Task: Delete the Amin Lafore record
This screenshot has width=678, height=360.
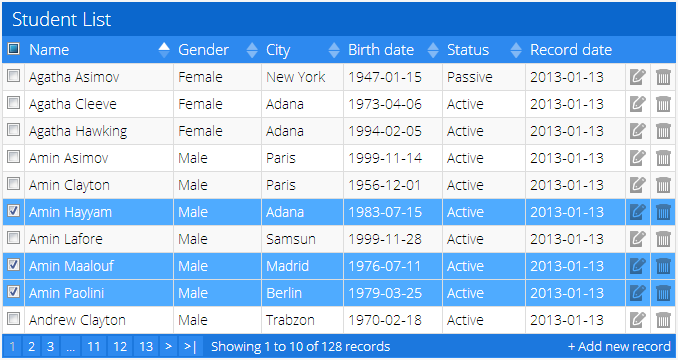Action: point(663,239)
